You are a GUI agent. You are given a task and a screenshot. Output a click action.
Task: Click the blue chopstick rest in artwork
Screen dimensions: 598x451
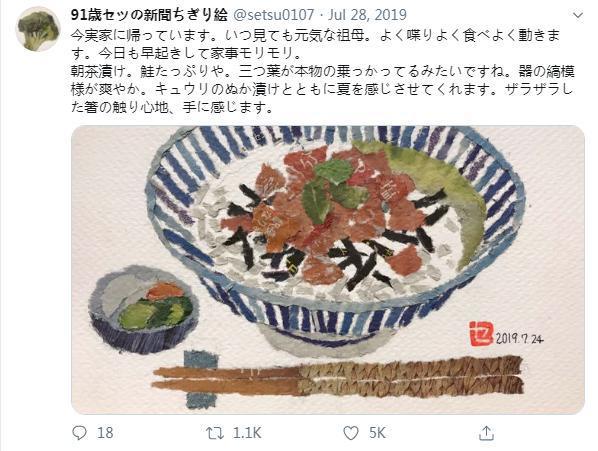pyautogui.click(x=201, y=379)
